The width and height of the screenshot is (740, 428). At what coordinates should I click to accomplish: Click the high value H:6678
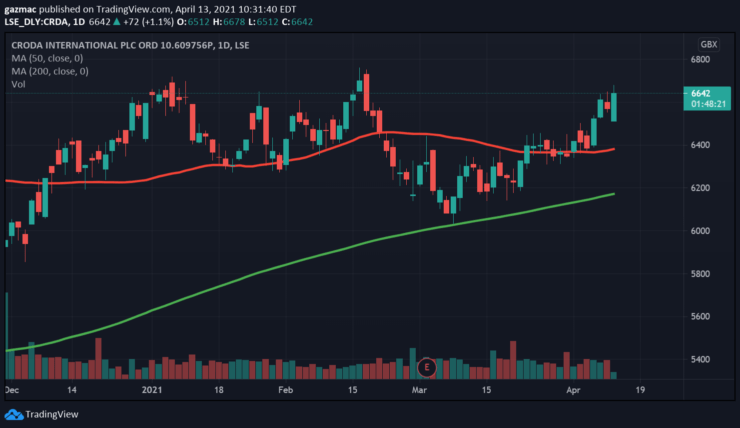click(x=229, y=22)
